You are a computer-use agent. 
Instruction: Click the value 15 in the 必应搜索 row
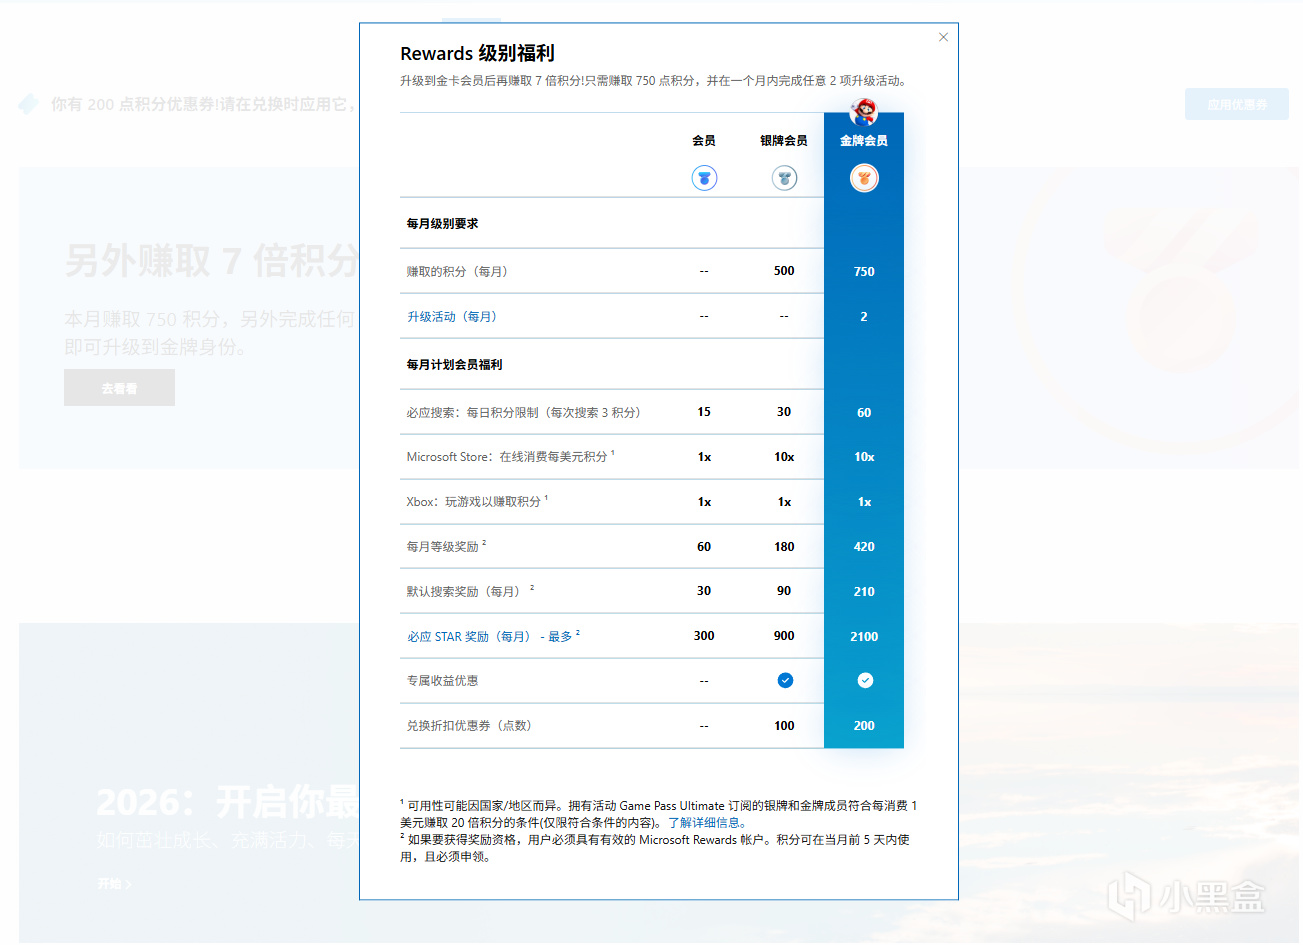coord(704,412)
